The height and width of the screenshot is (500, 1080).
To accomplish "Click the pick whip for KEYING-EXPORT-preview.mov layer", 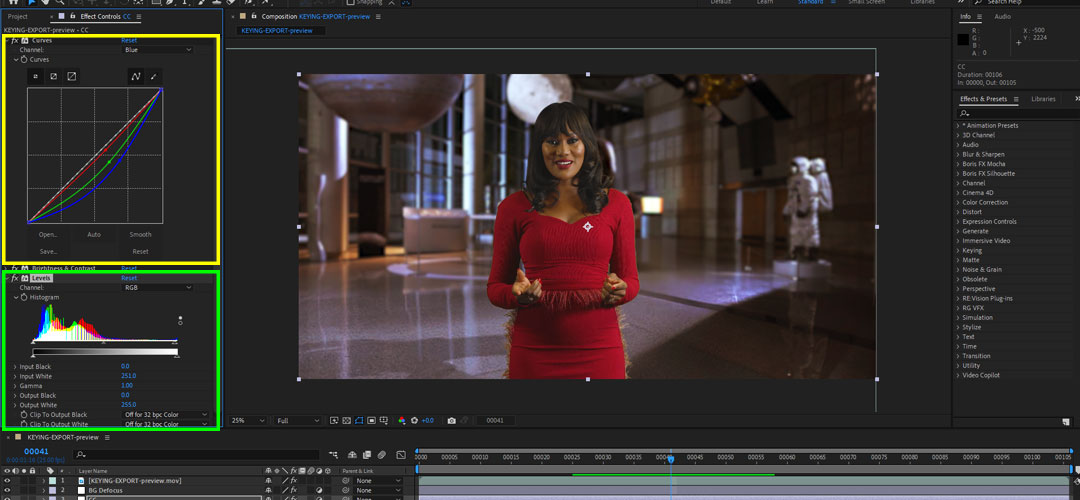I will coord(347,480).
